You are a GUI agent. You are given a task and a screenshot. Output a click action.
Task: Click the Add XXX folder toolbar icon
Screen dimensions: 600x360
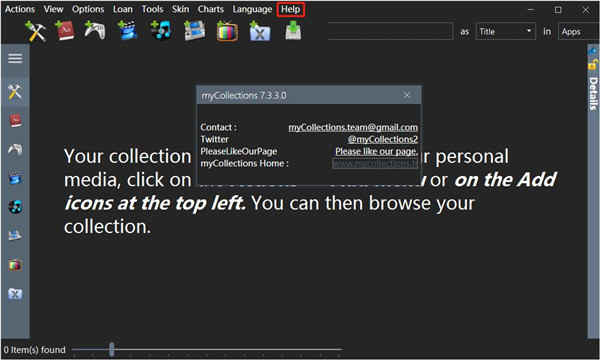260,31
